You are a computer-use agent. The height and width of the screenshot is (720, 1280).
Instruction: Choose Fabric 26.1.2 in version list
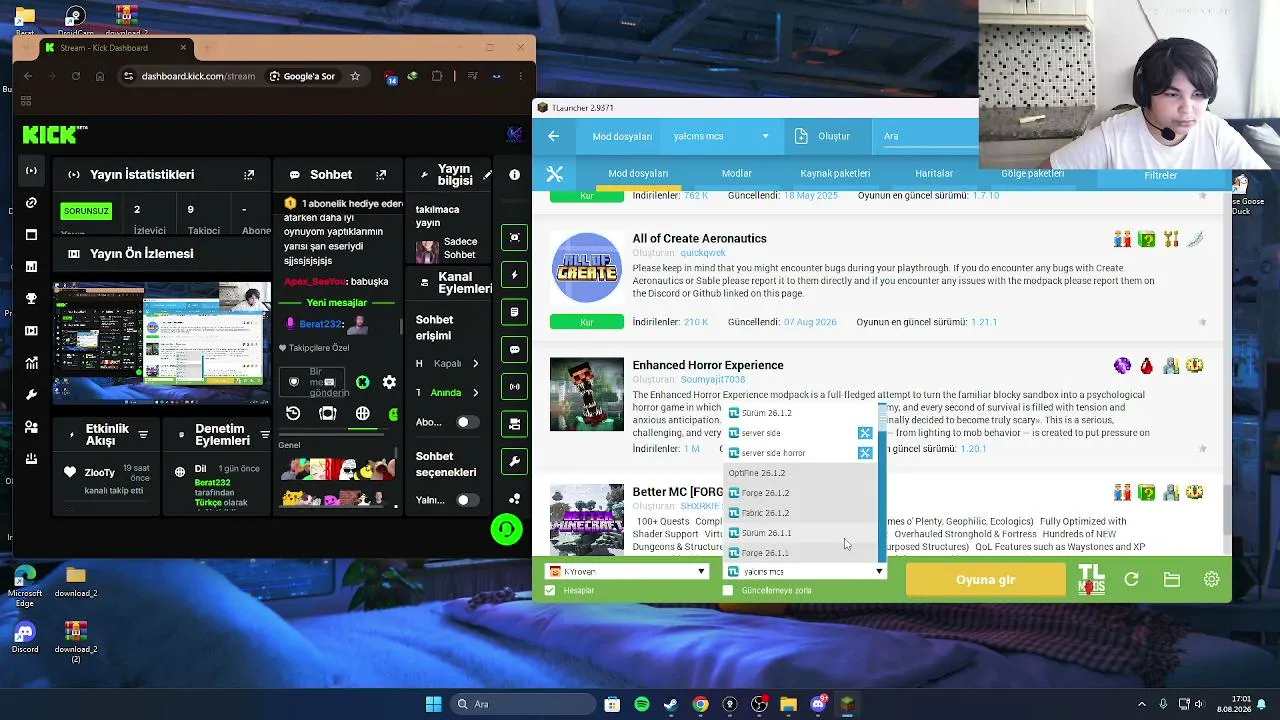[x=799, y=513]
